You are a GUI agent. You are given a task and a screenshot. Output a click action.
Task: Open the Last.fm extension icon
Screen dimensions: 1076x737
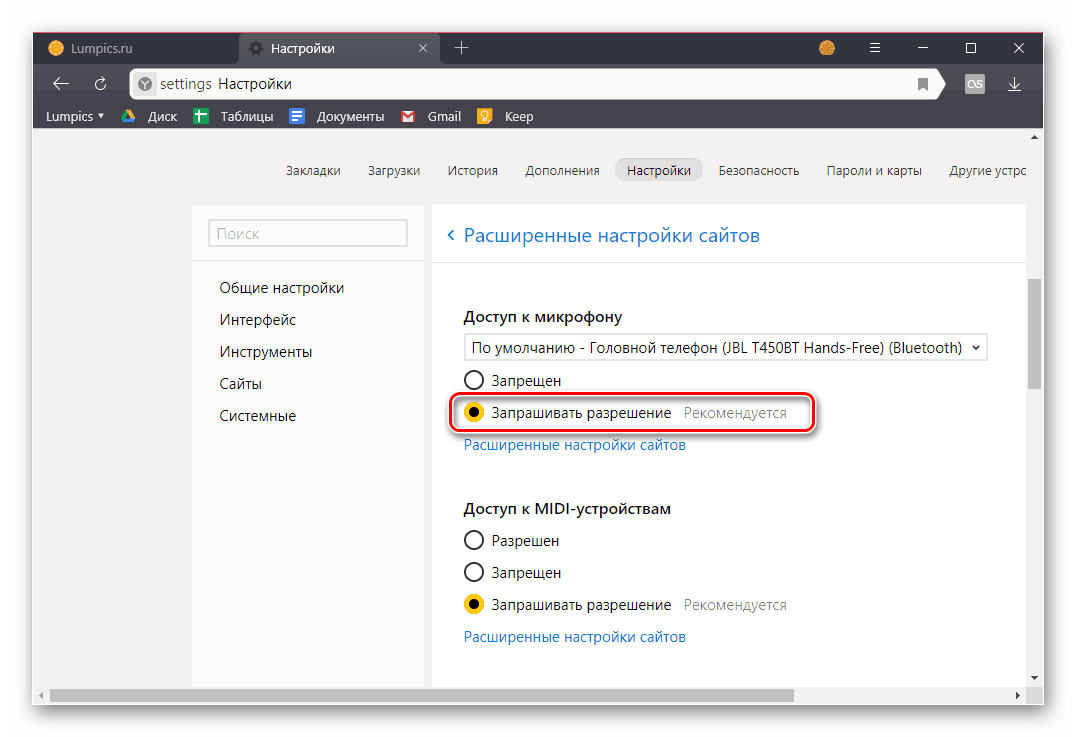coord(974,84)
